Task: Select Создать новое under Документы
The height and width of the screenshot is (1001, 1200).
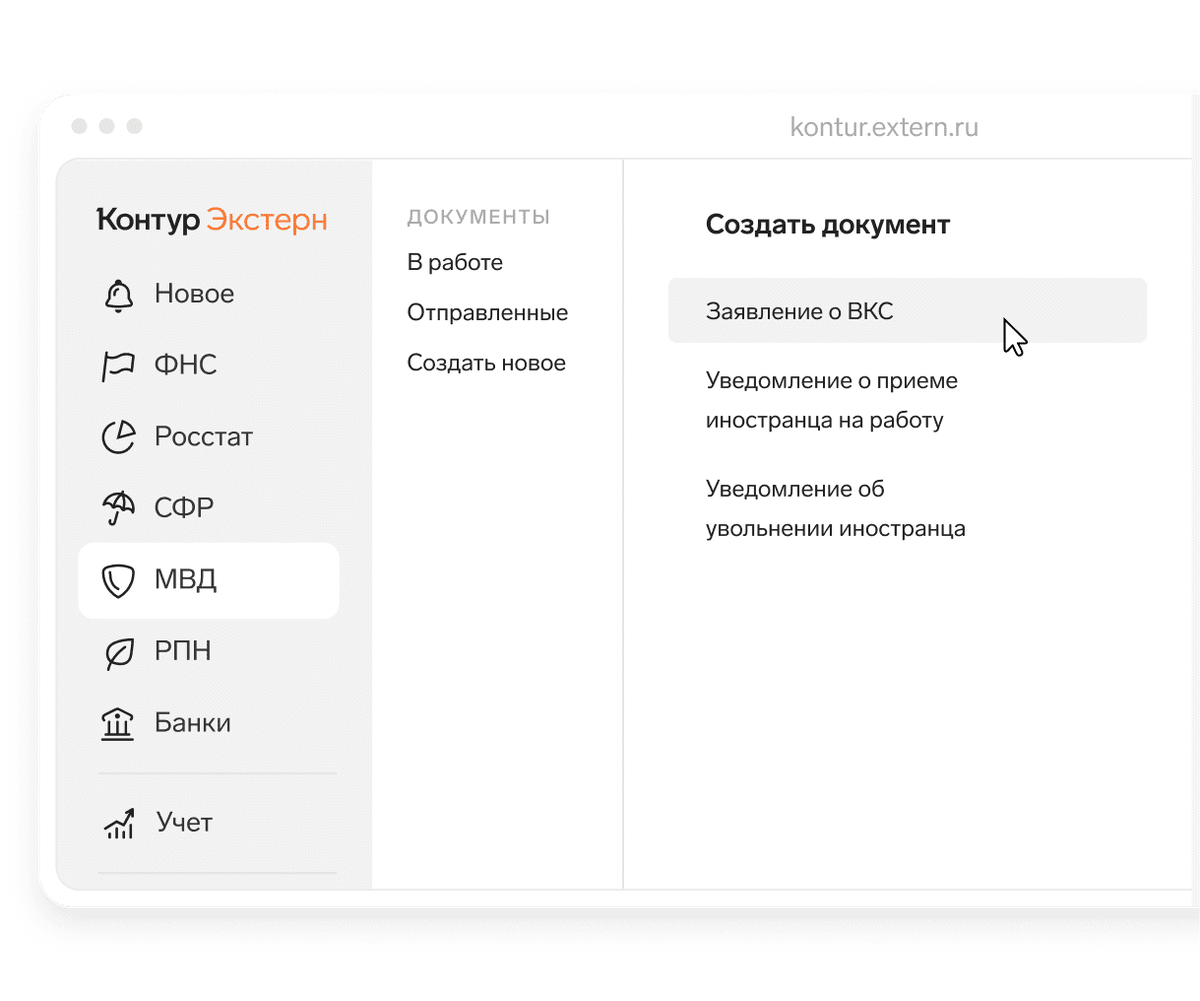Action: (x=487, y=363)
